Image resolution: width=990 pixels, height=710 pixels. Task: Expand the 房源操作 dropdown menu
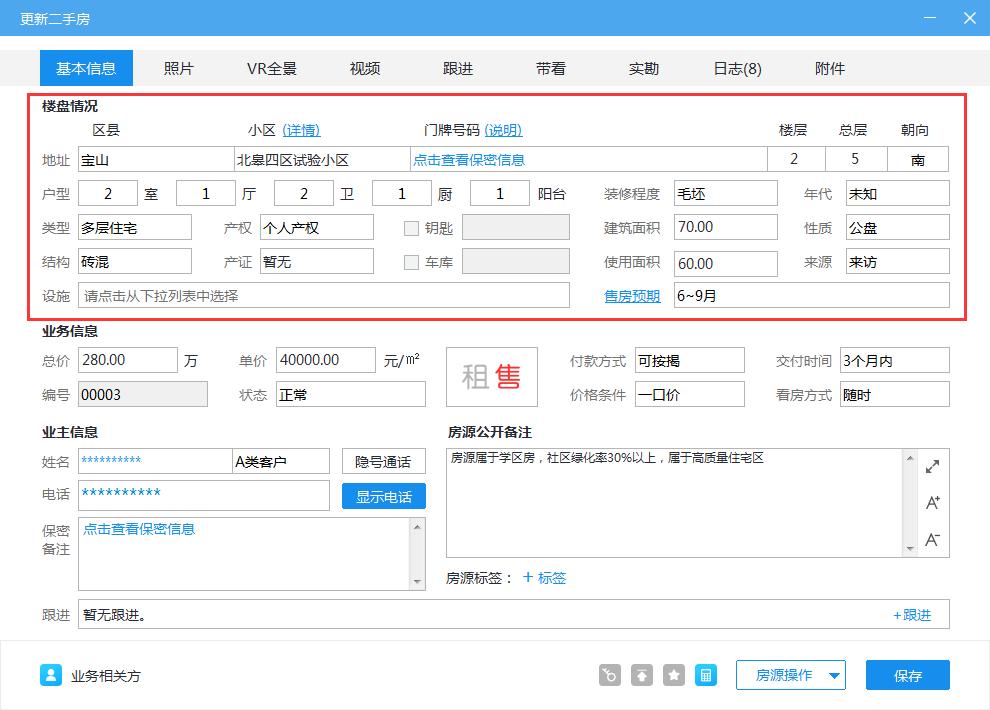point(790,675)
